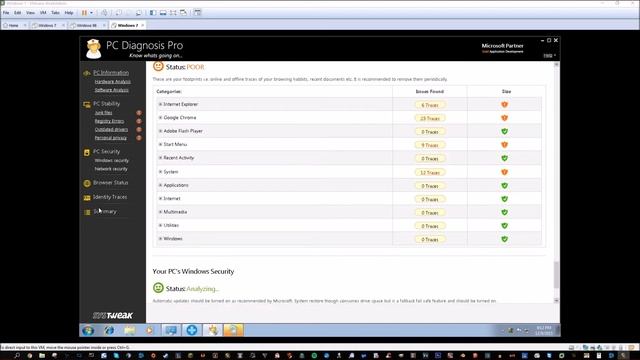Click orange warning shield in Google Chrome row
The height and width of the screenshot is (360, 640).
504,118
